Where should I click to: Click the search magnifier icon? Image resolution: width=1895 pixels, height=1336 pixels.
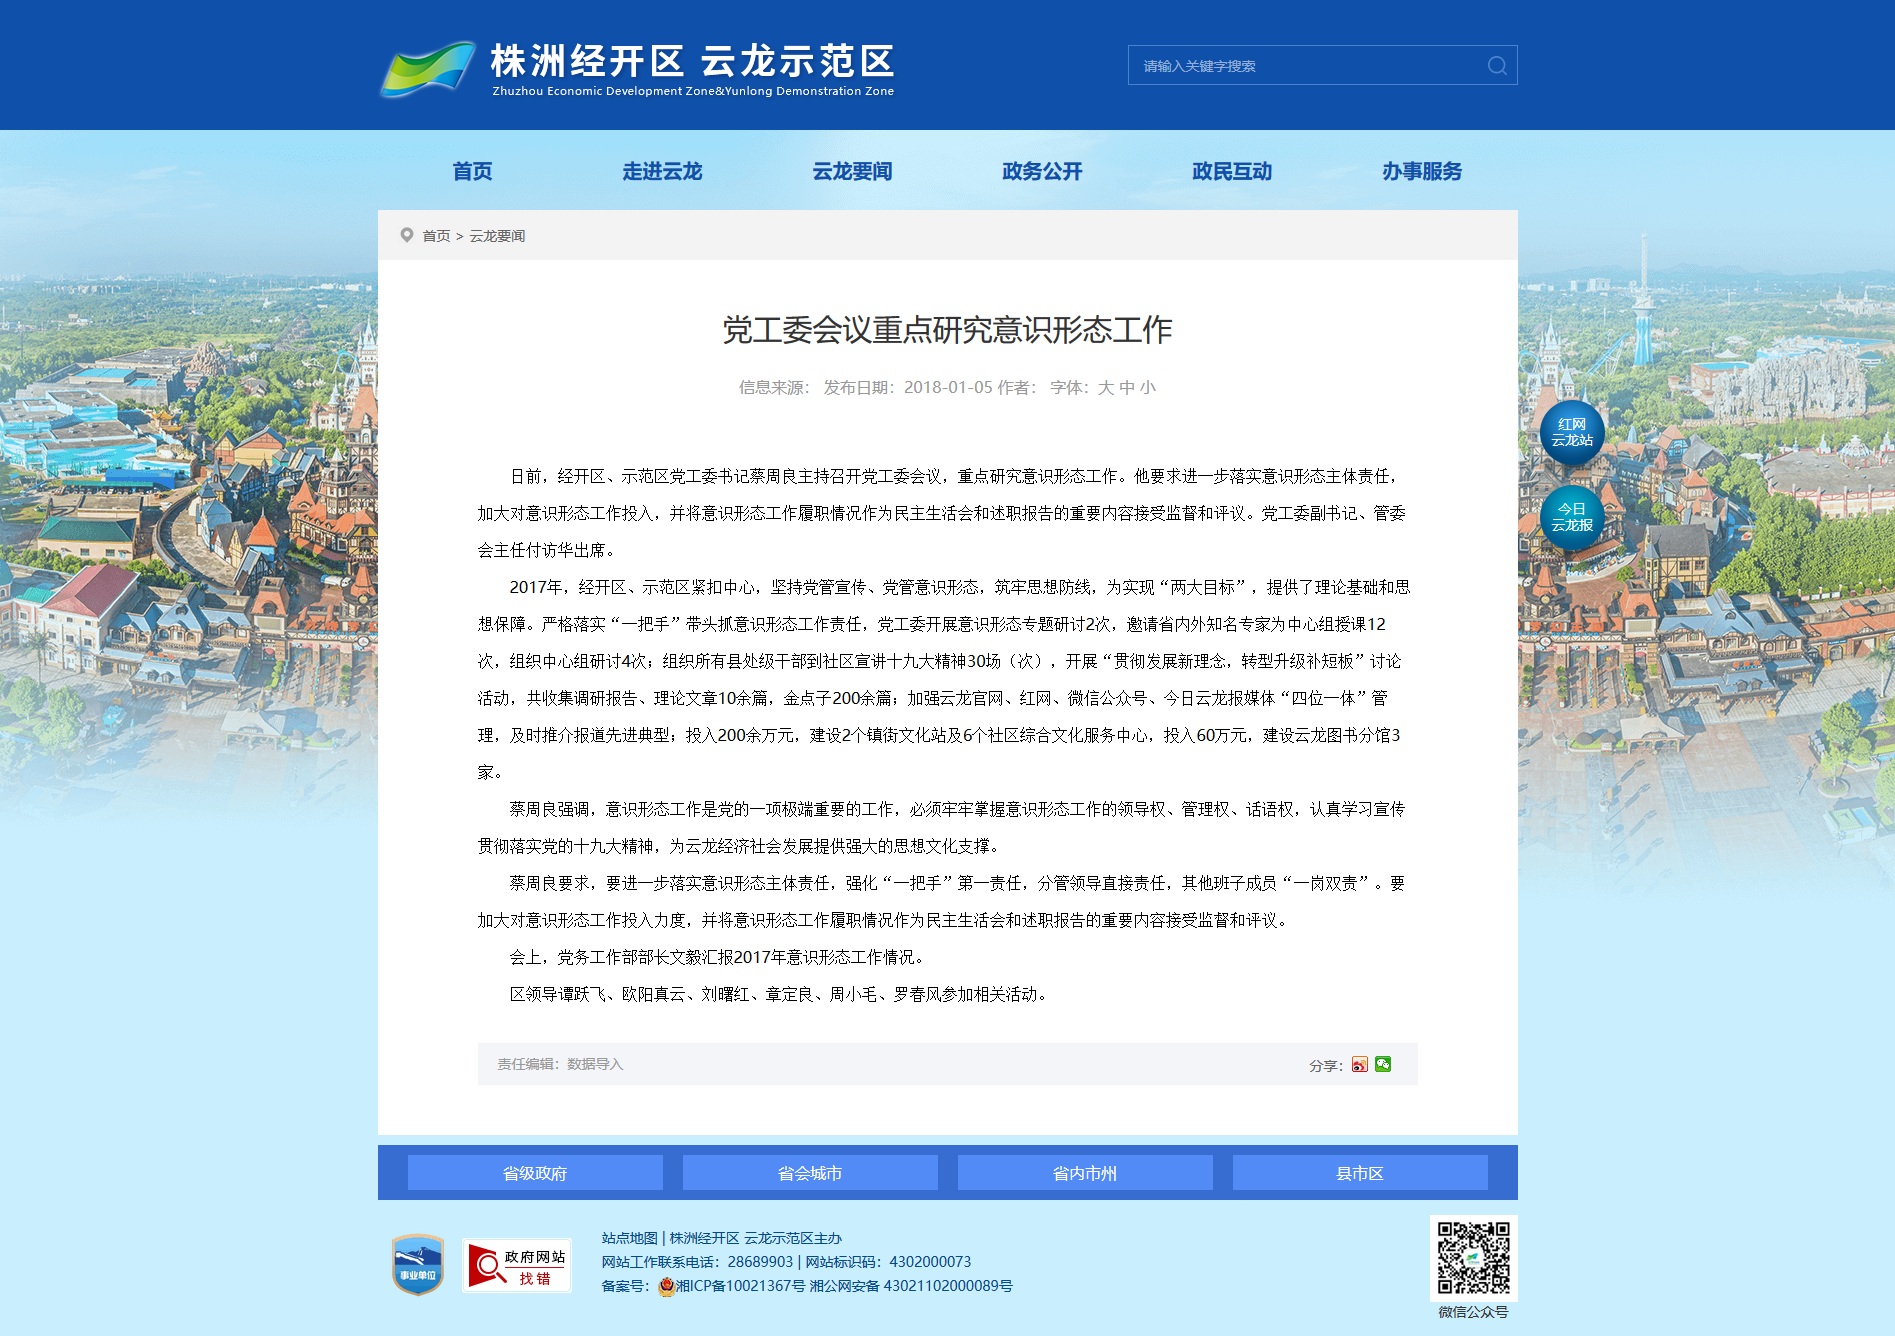[1496, 66]
